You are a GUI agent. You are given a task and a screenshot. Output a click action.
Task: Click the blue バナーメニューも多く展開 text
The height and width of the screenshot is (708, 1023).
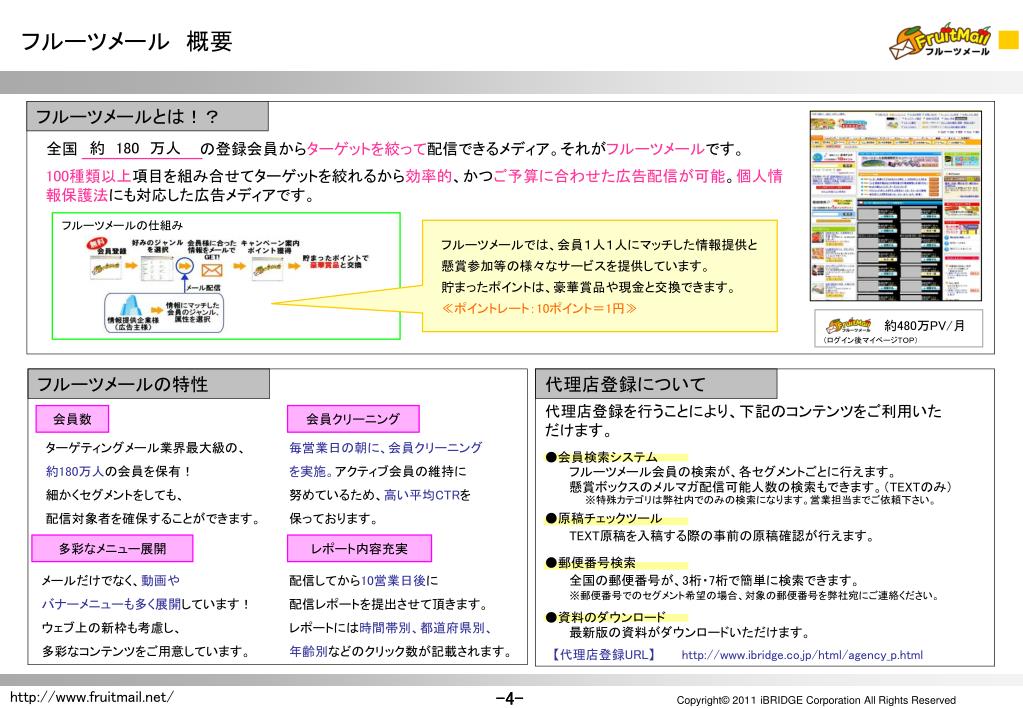click(x=112, y=604)
